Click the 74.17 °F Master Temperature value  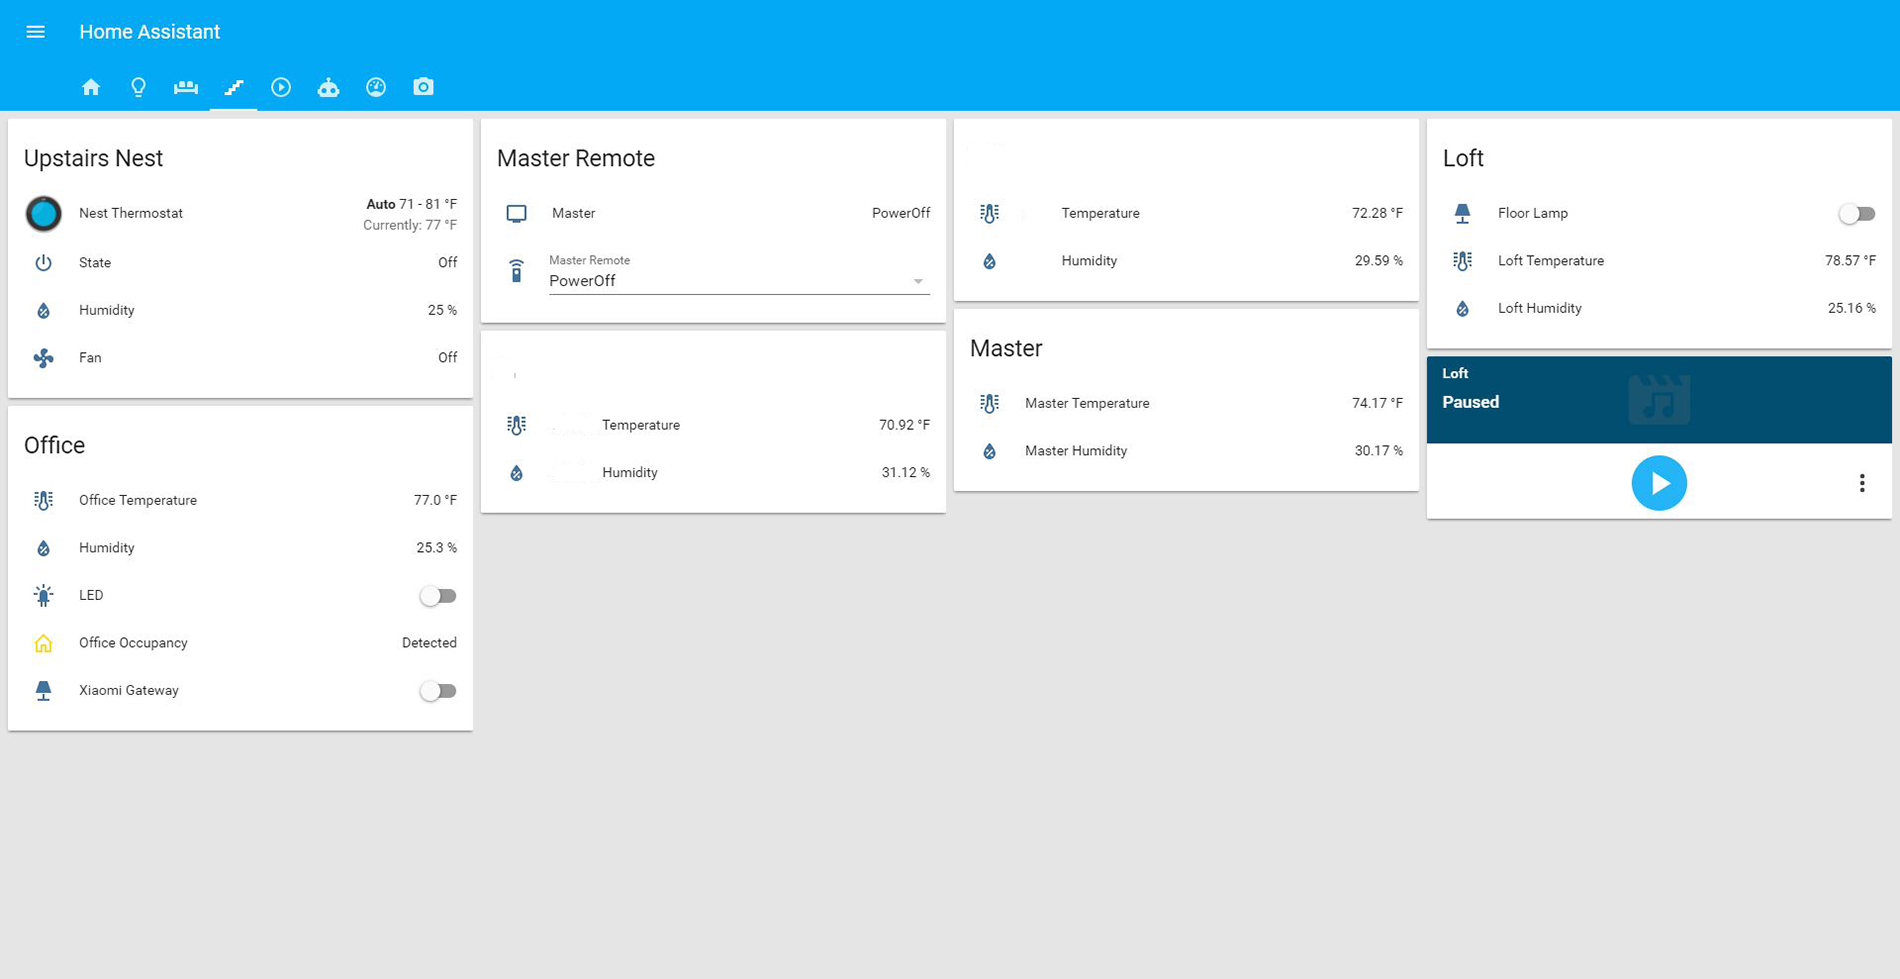pos(1377,403)
